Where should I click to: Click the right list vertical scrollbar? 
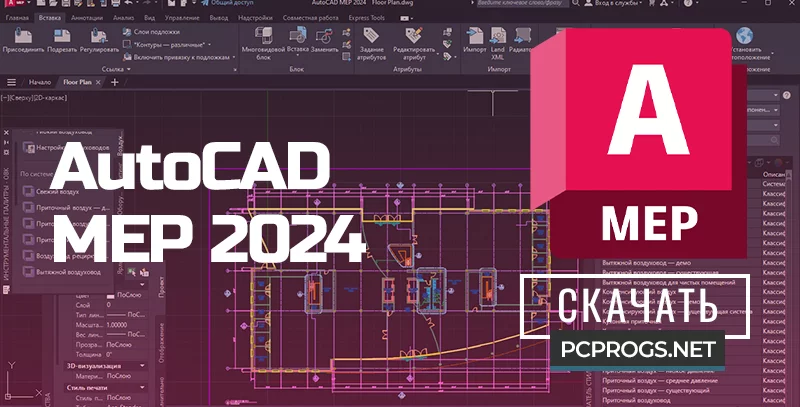click(x=788, y=286)
